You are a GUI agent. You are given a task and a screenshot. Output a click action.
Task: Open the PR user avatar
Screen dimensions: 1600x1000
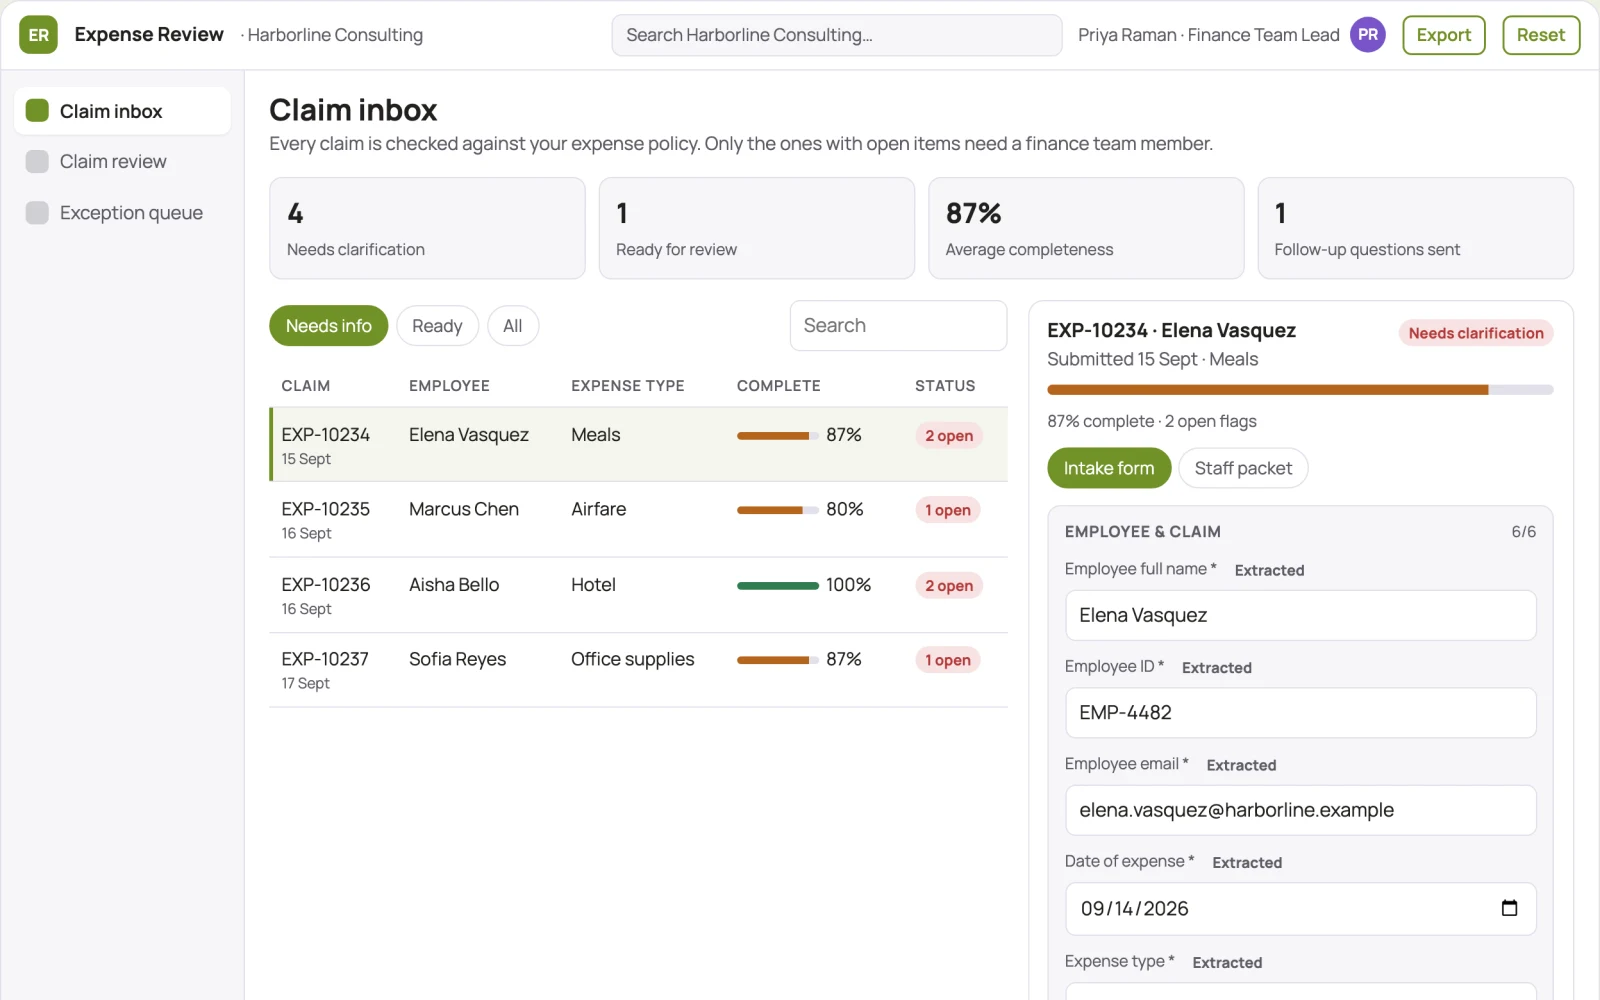[1367, 35]
